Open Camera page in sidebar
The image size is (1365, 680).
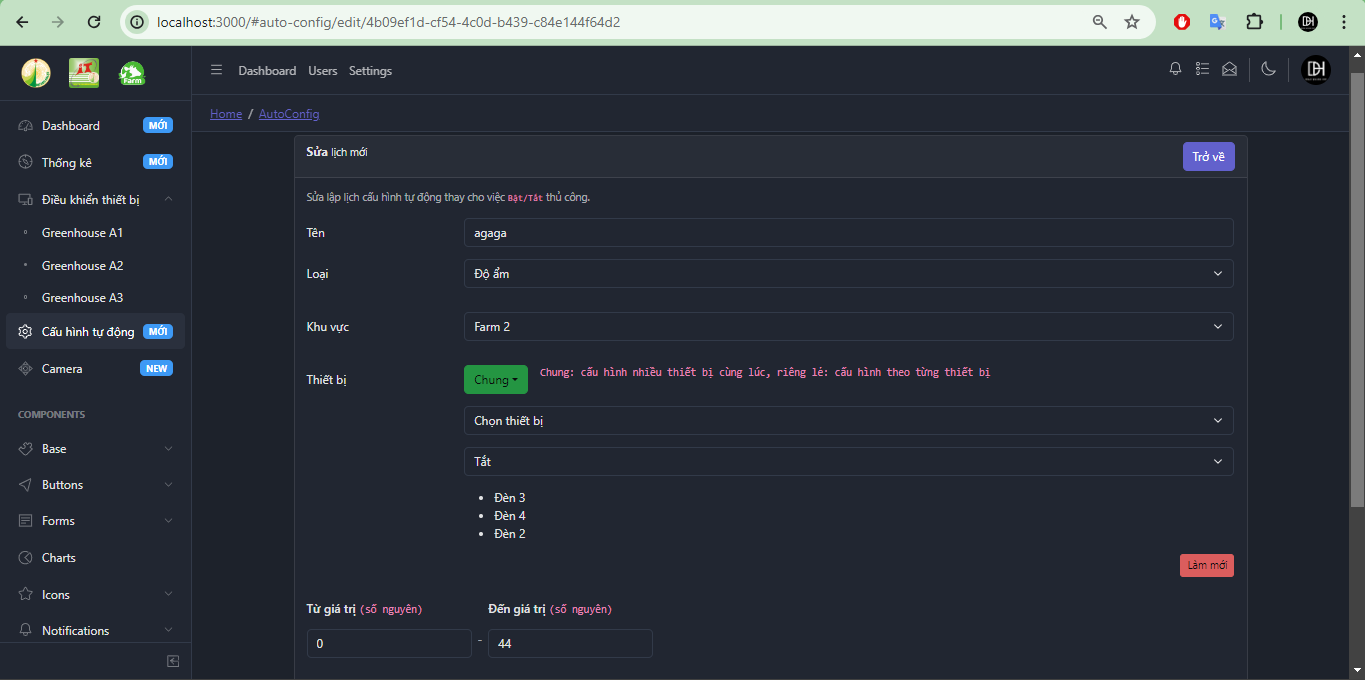(95, 368)
